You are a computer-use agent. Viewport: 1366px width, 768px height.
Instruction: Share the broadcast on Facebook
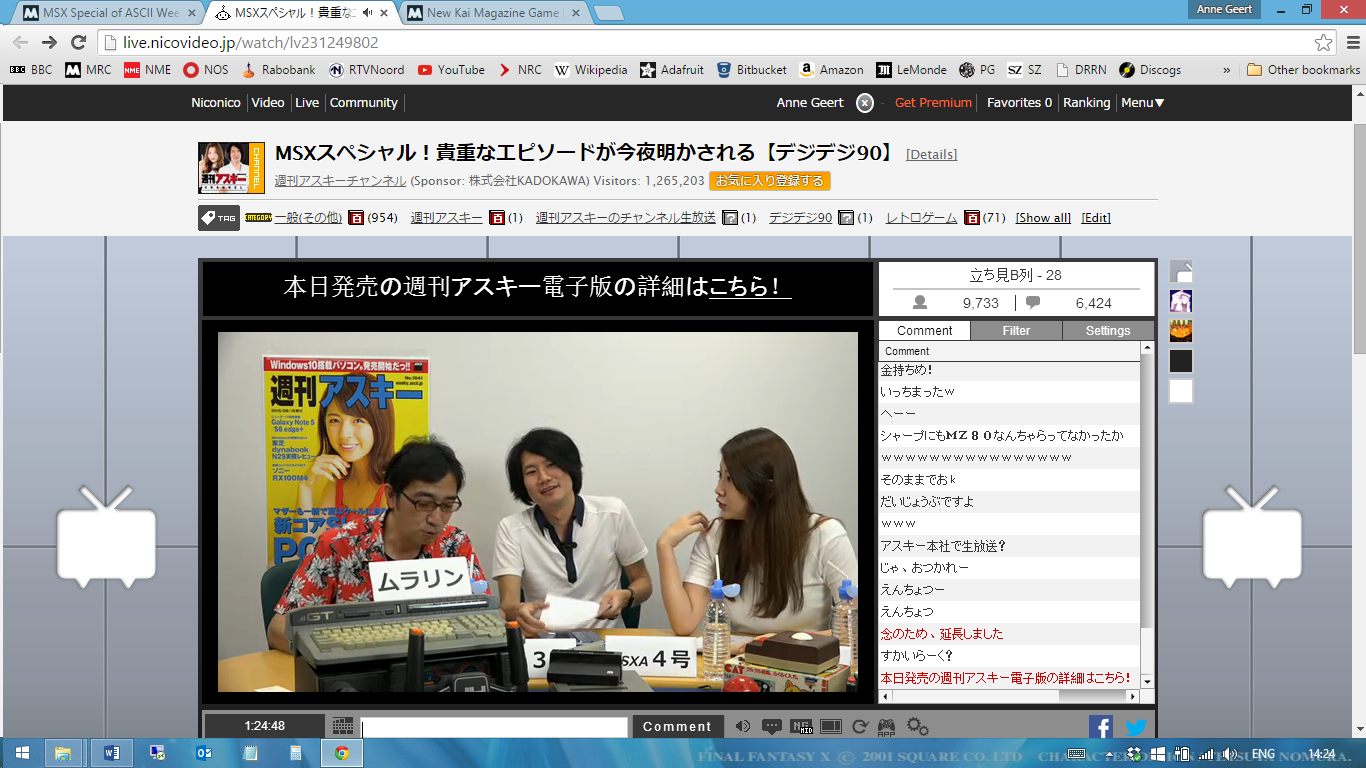coord(1101,728)
